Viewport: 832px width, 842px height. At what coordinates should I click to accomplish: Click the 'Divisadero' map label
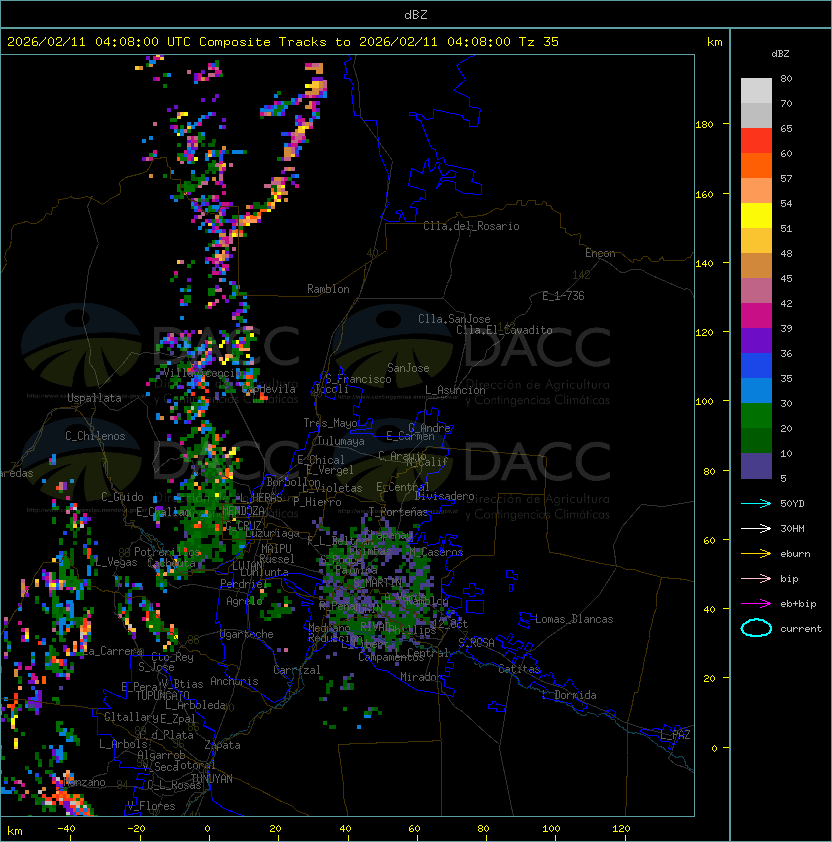(x=444, y=496)
